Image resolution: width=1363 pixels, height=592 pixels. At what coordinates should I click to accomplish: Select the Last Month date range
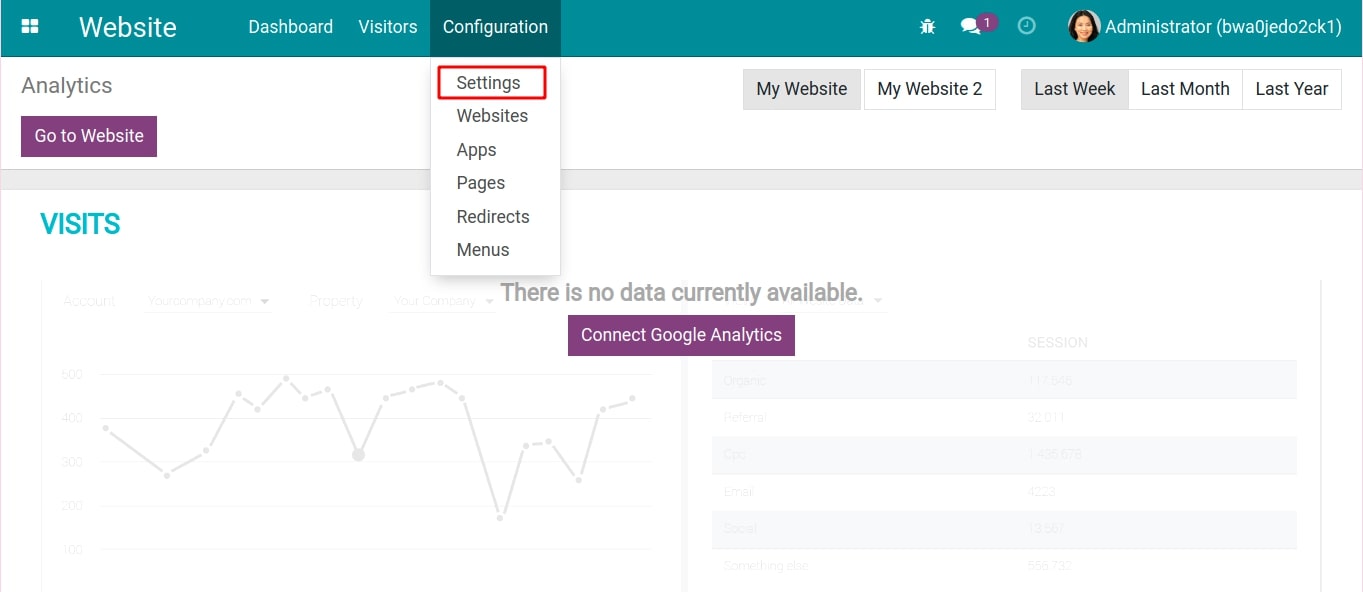(x=1185, y=89)
